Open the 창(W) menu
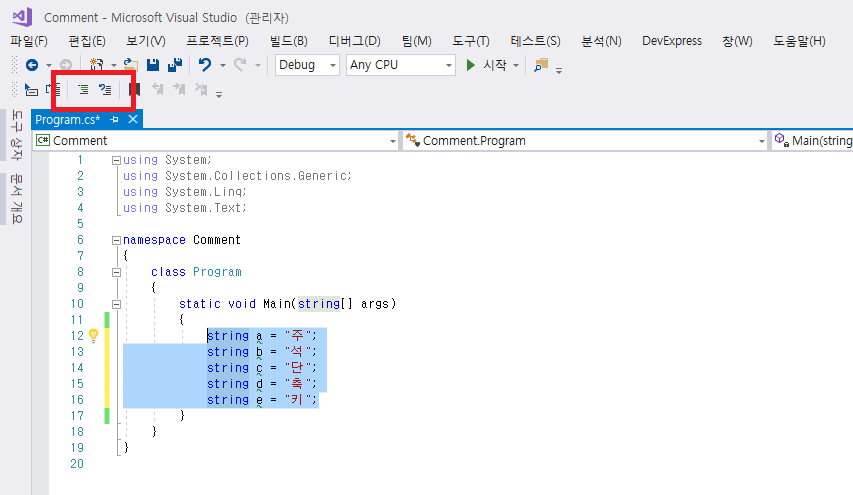The image size is (853, 495). coord(737,41)
